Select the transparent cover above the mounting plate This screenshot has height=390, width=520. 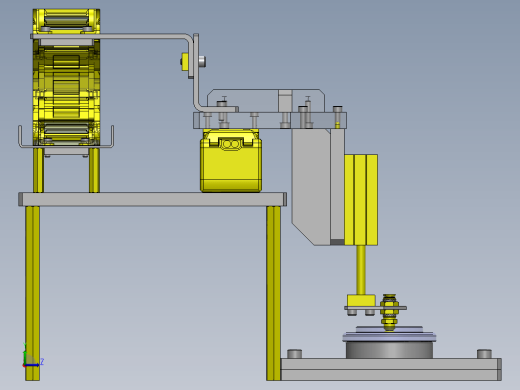pos(266,100)
